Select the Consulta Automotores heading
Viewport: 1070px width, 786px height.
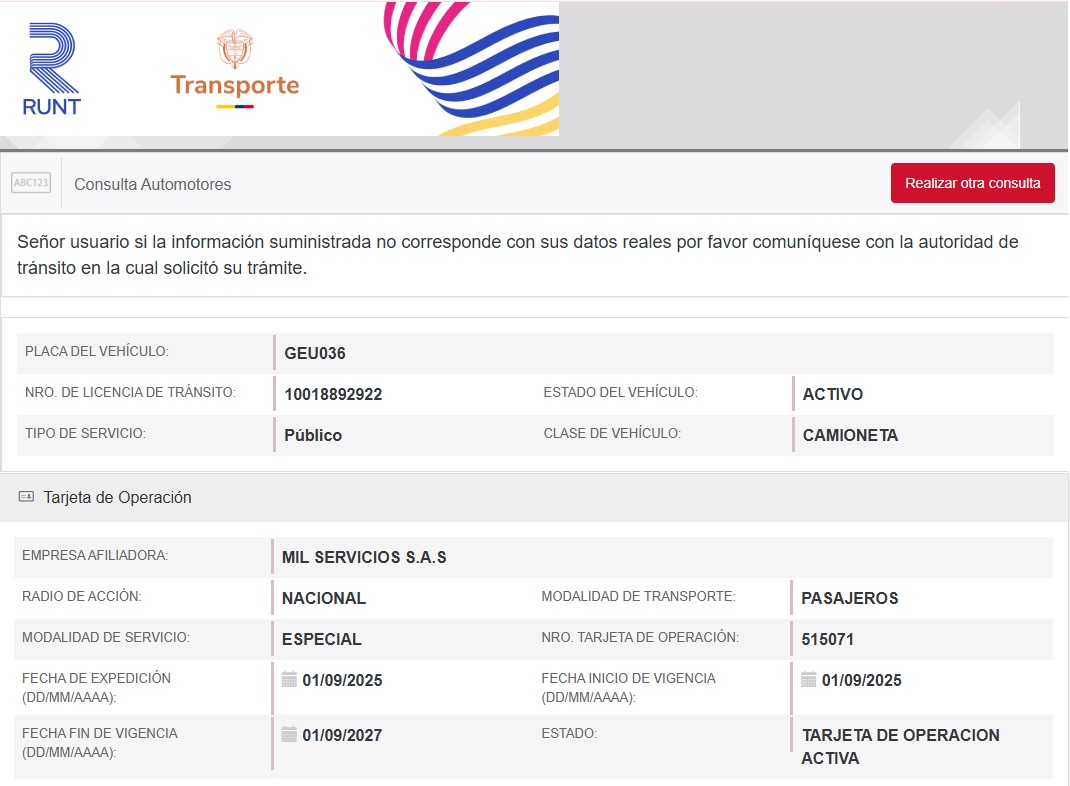pyautogui.click(x=152, y=184)
